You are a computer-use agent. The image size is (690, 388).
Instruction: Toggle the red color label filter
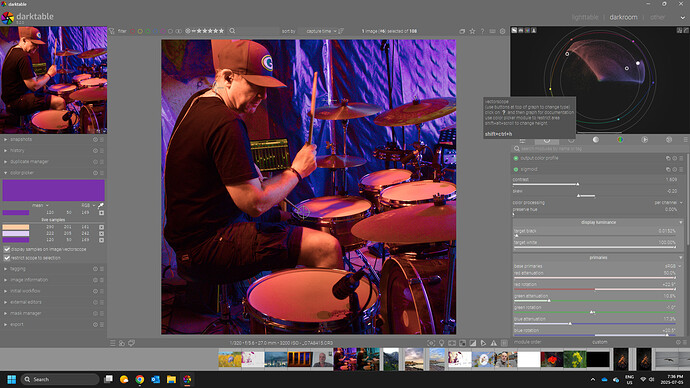pos(132,31)
